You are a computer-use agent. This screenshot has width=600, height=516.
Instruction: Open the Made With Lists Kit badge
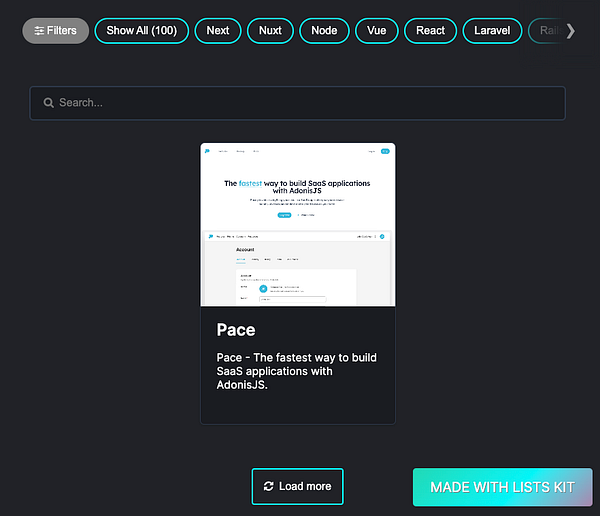pyautogui.click(x=502, y=487)
